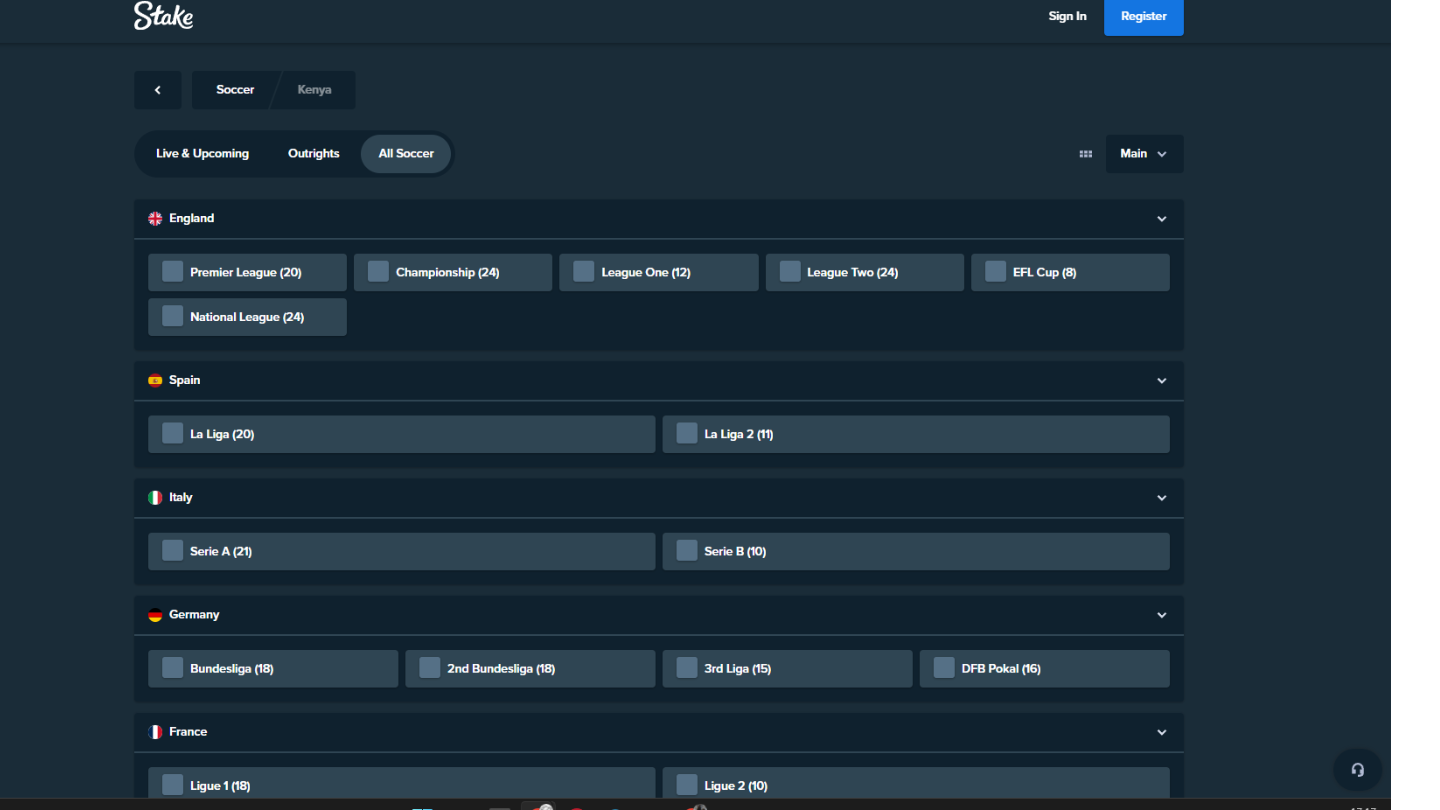Click the England flag icon

tap(155, 219)
